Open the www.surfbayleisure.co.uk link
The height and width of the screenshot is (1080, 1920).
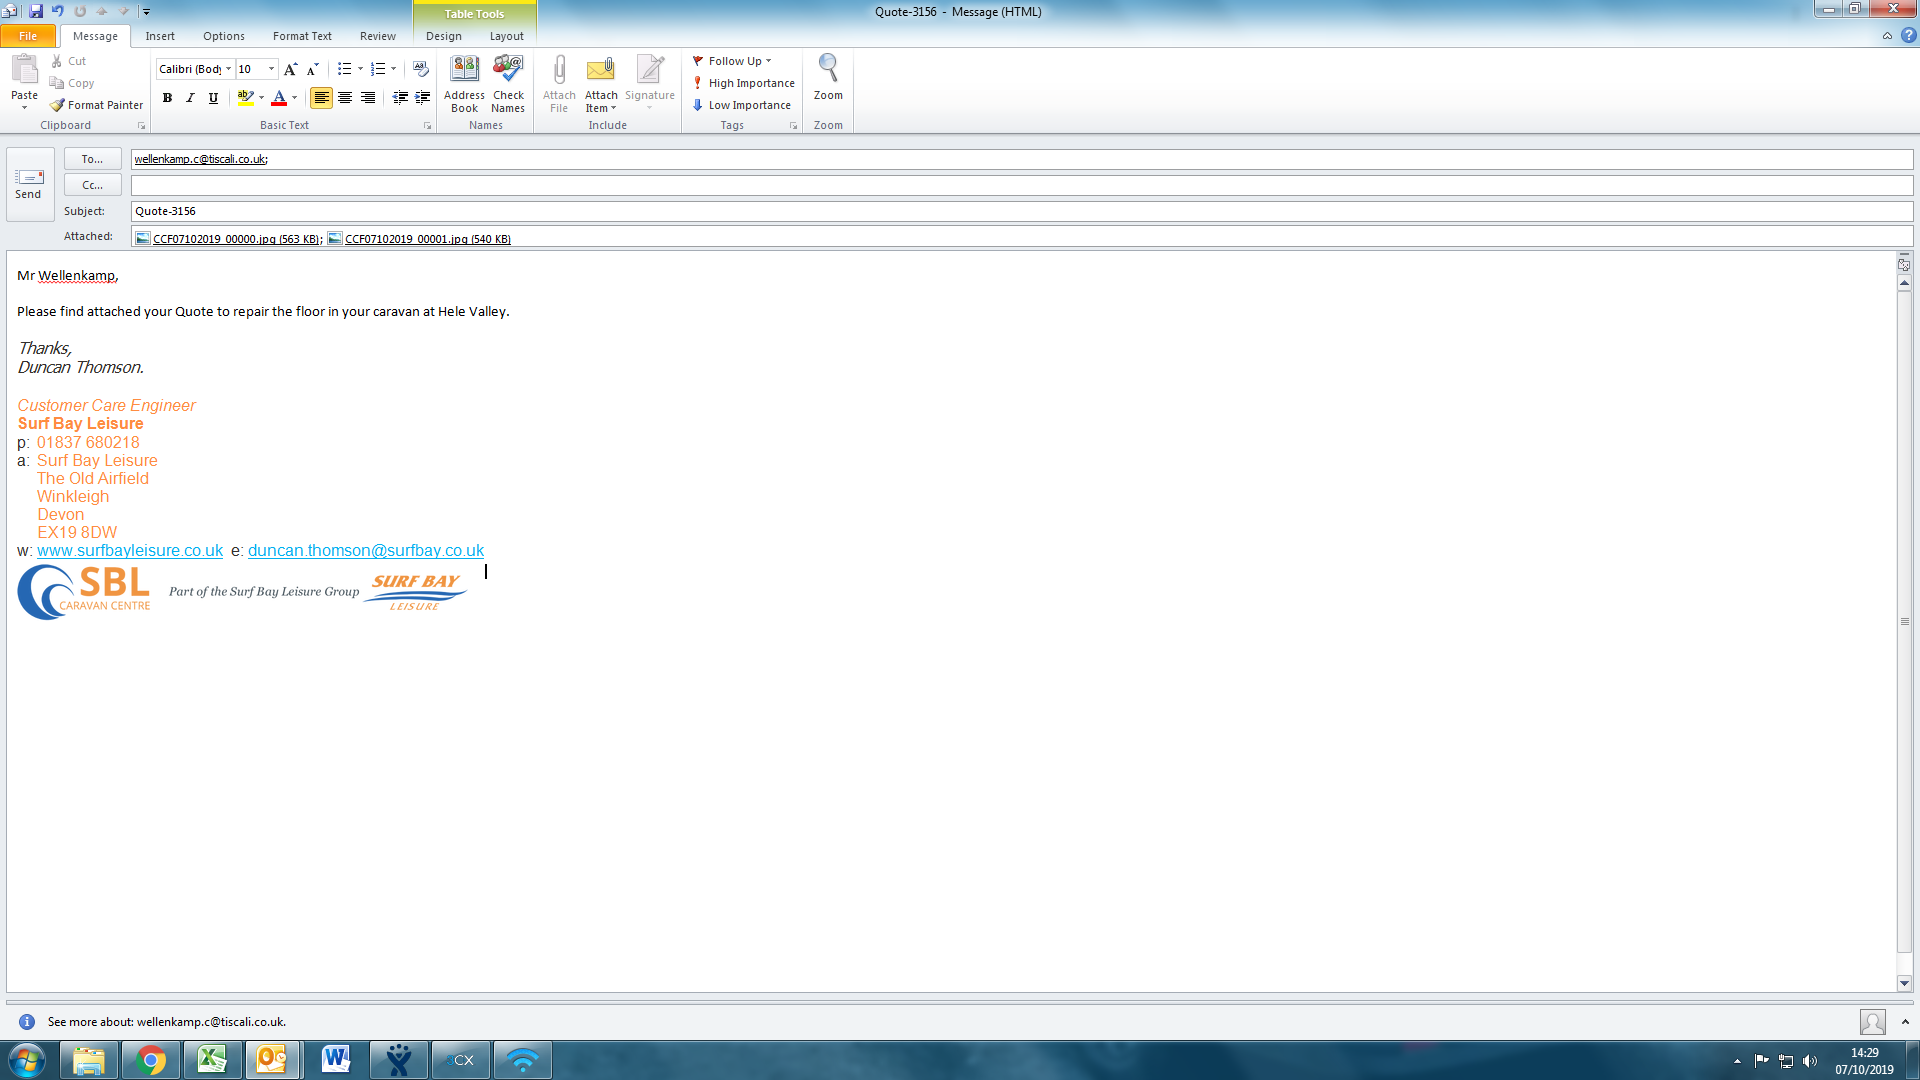coord(130,551)
